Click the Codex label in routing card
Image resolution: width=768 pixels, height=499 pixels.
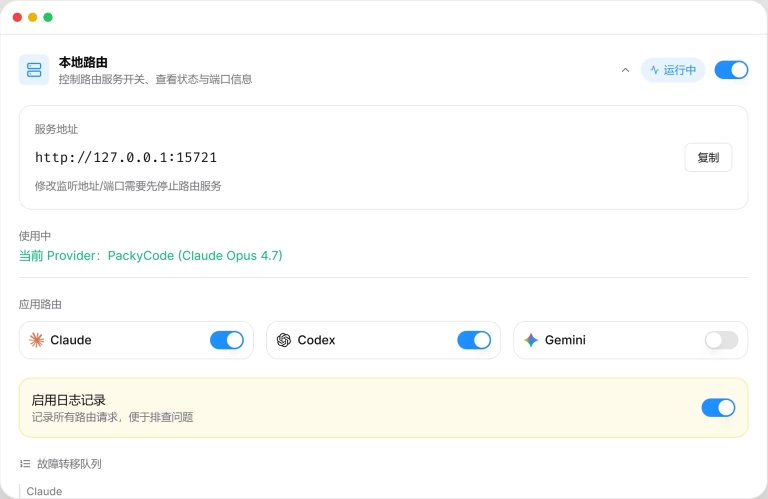click(x=316, y=340)
